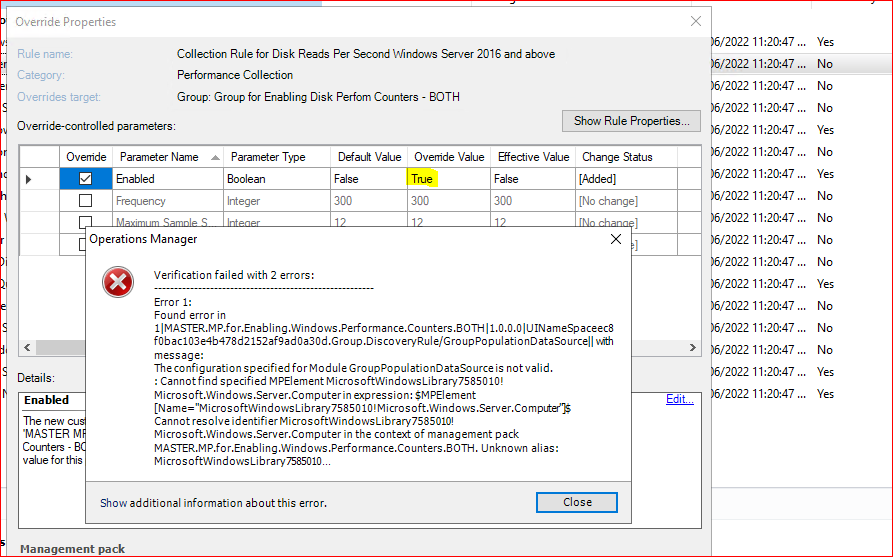Image resolution: width=893 pixels, height=557 pixels.
Task: Click horizontal scrollbar left arrow
Action: [x=27, y=347]
